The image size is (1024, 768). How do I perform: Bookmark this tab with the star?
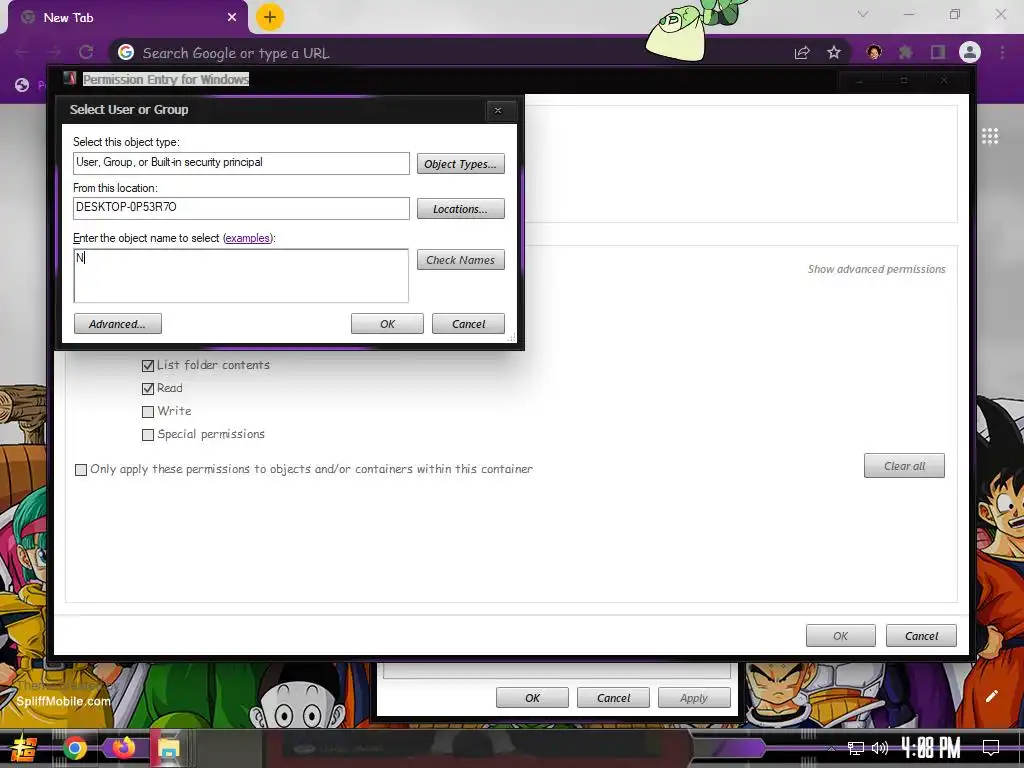click(x=834, y=53)
